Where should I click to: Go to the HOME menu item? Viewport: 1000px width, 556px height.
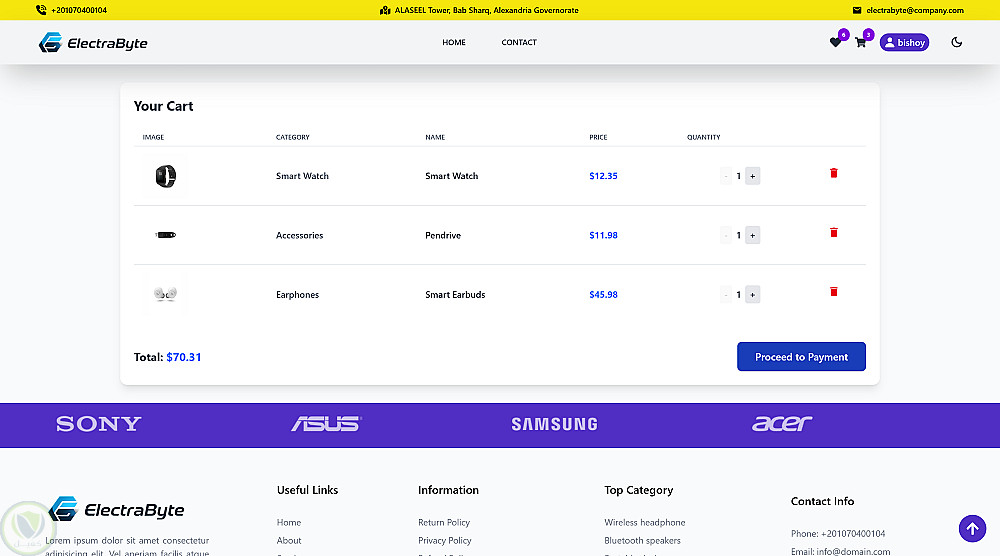tap(454, 42)
